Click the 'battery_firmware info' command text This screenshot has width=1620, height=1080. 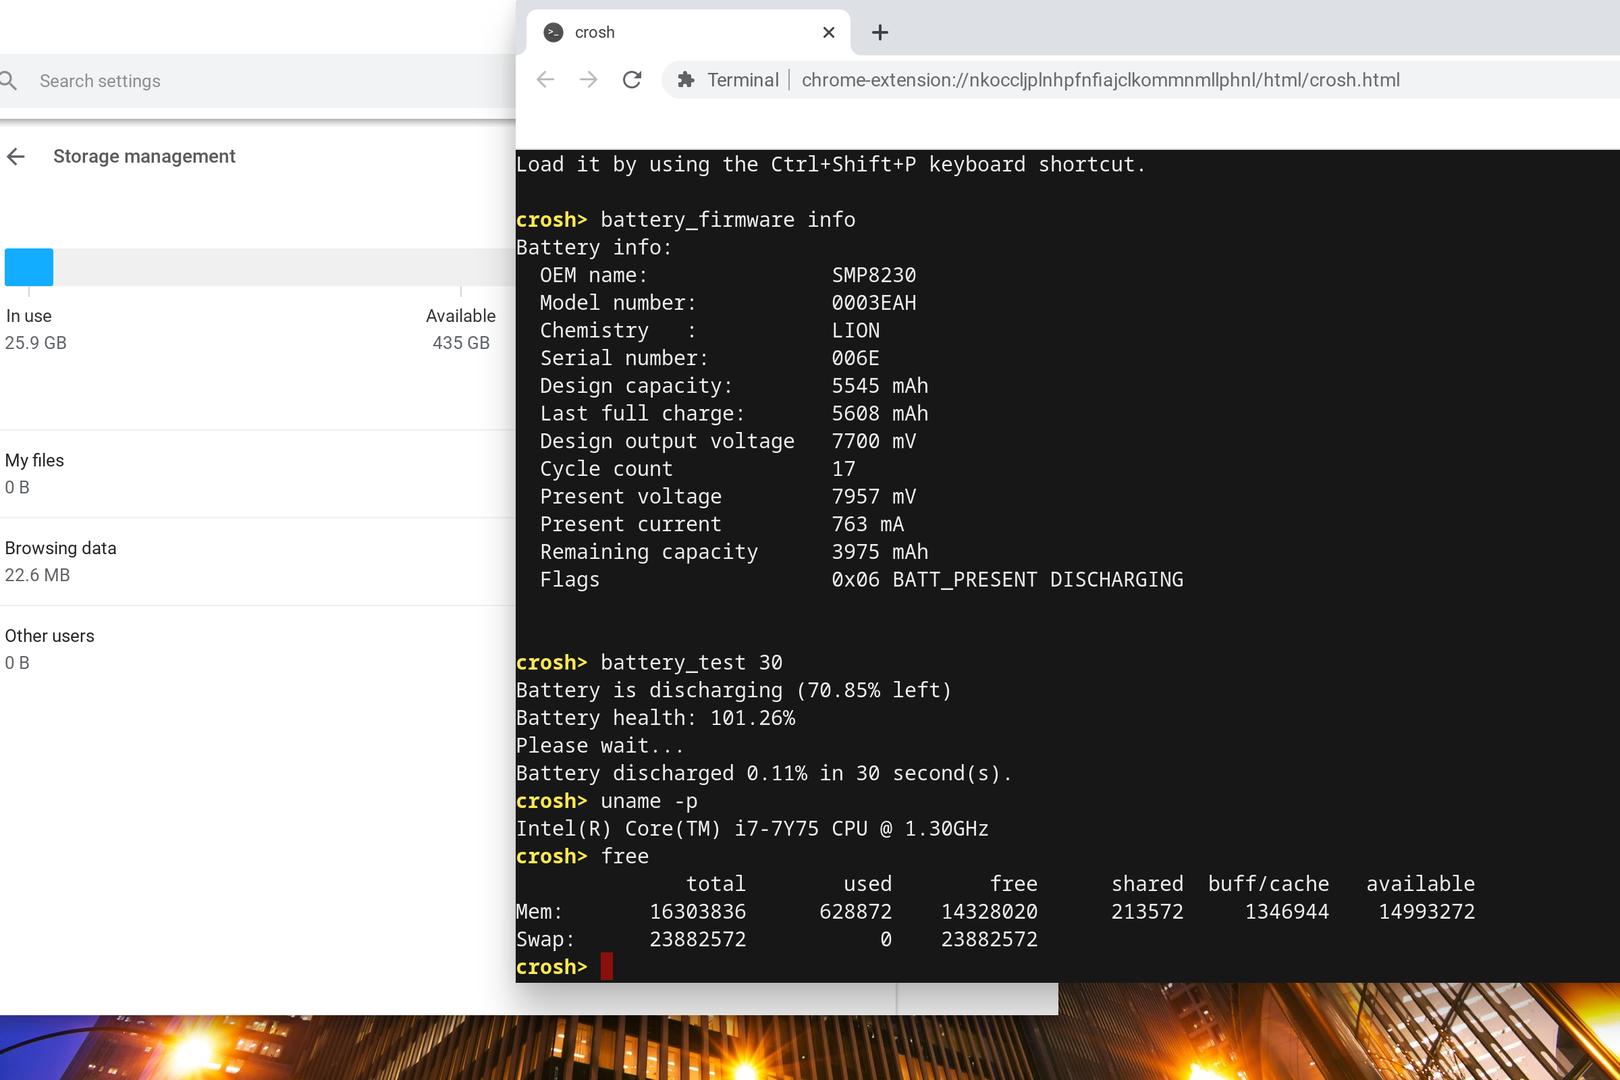[x=728, y=220]
